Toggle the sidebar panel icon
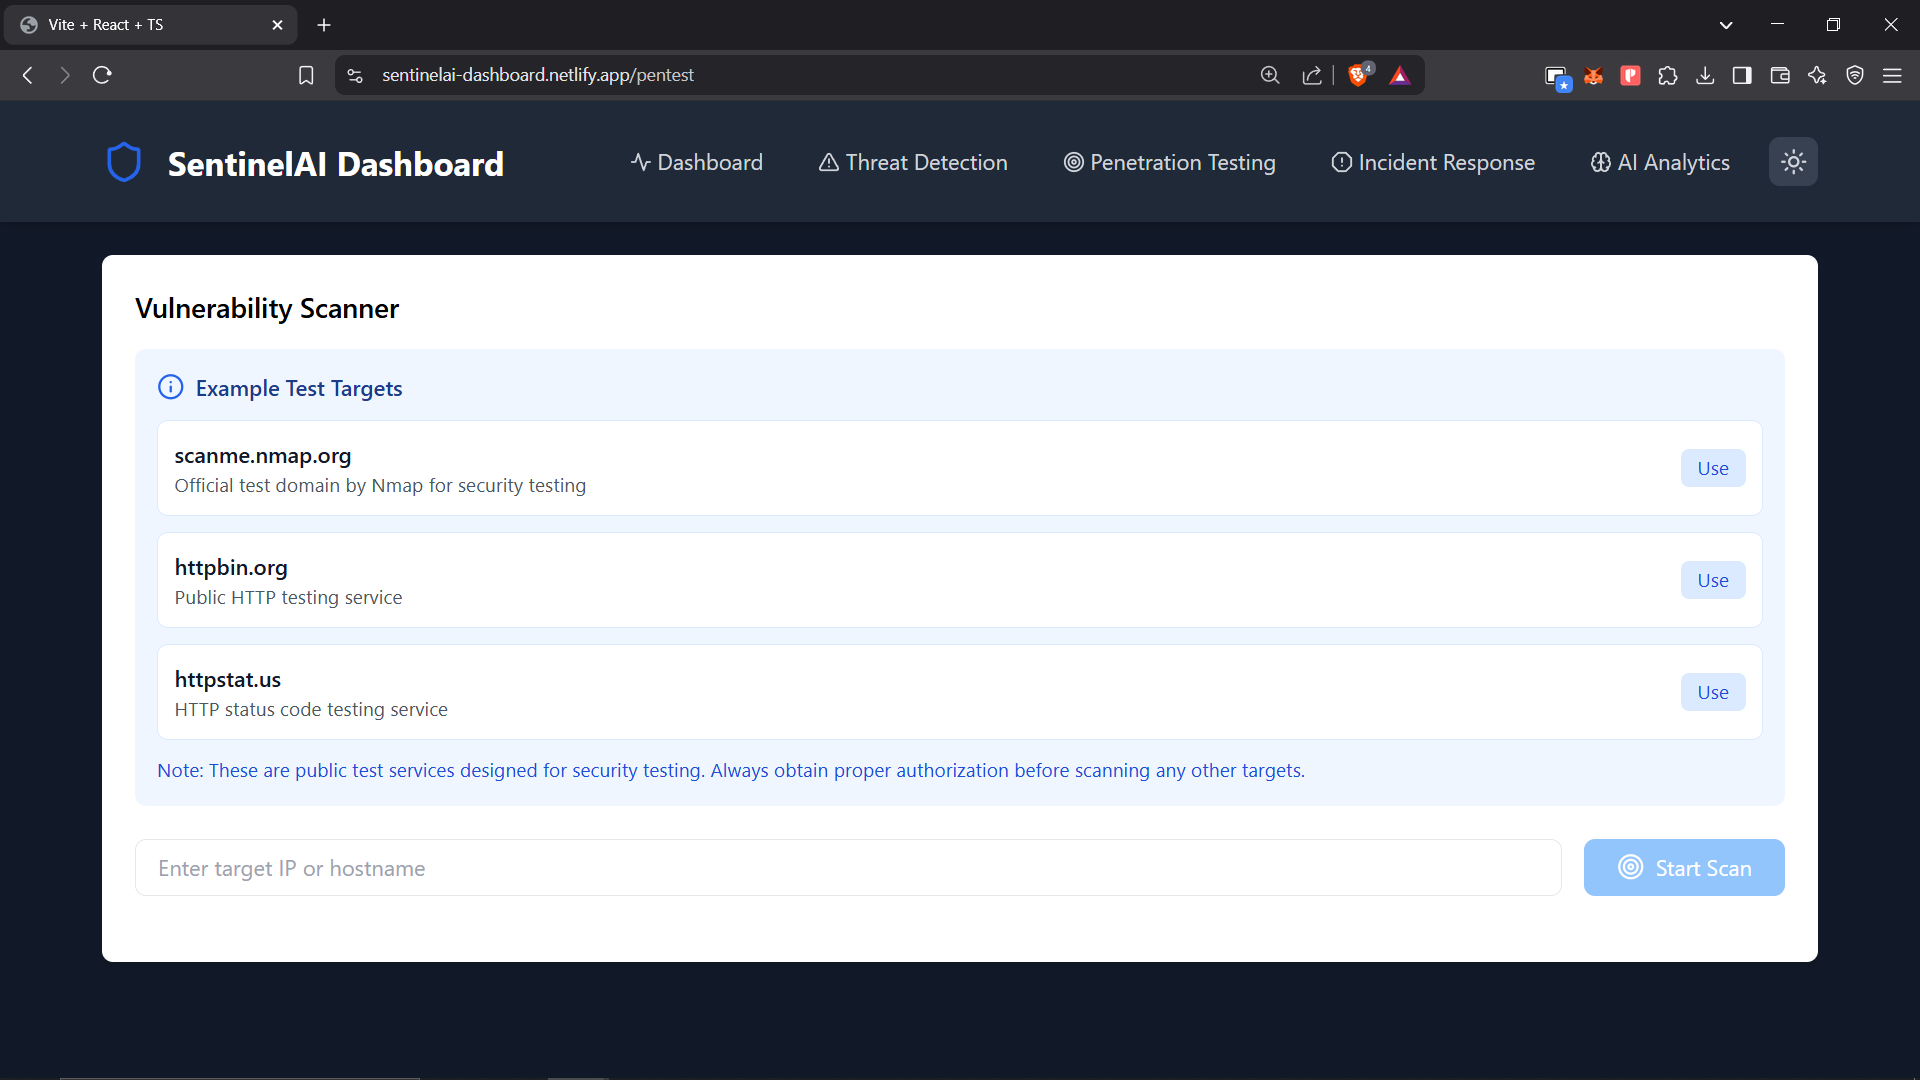 (1741, 75)
